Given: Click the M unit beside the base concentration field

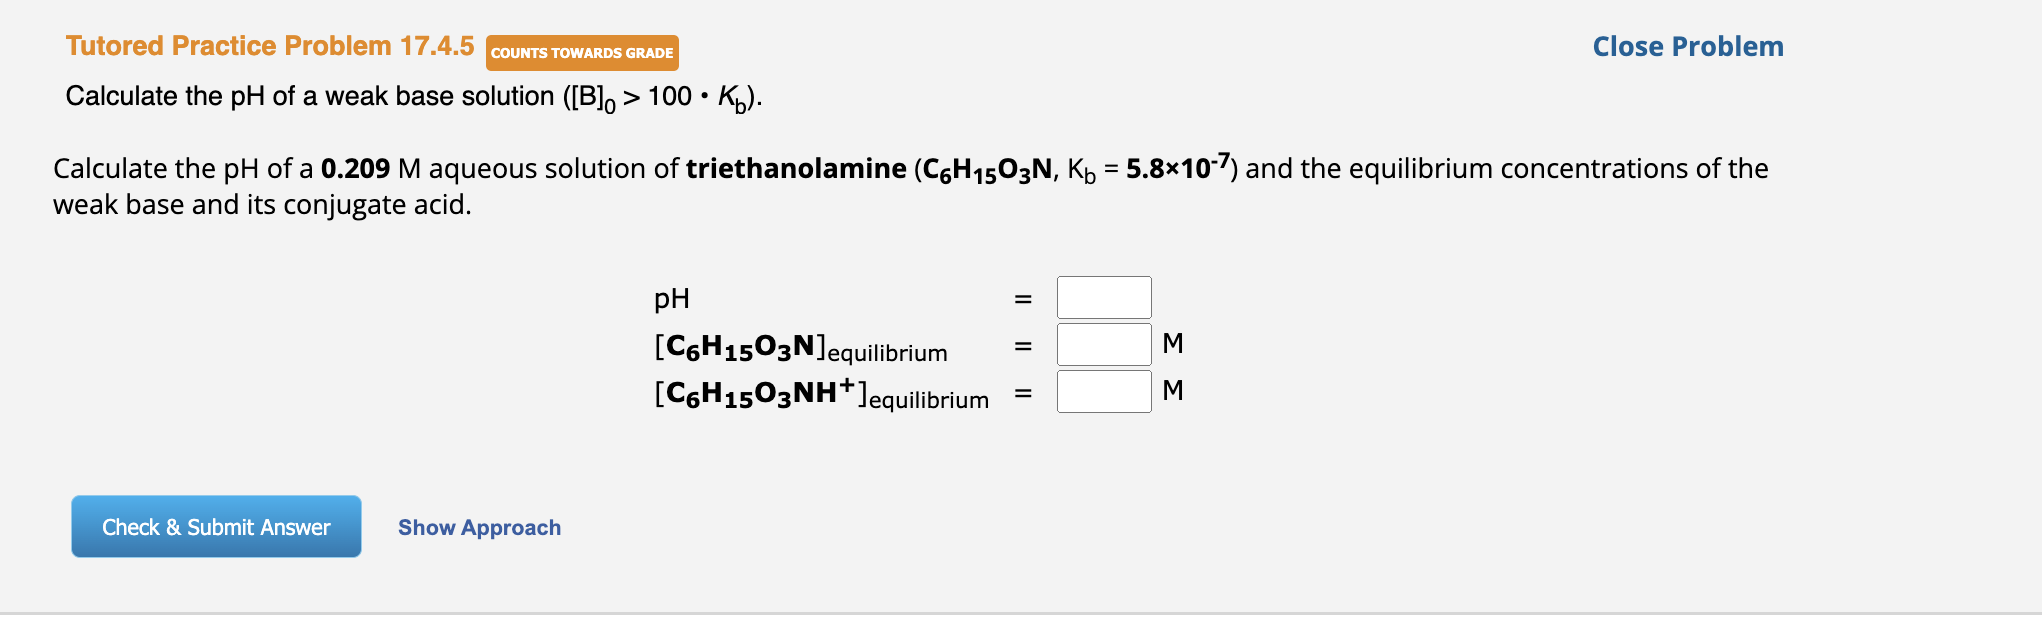Looking at the screenshot, I should 1173,343.
